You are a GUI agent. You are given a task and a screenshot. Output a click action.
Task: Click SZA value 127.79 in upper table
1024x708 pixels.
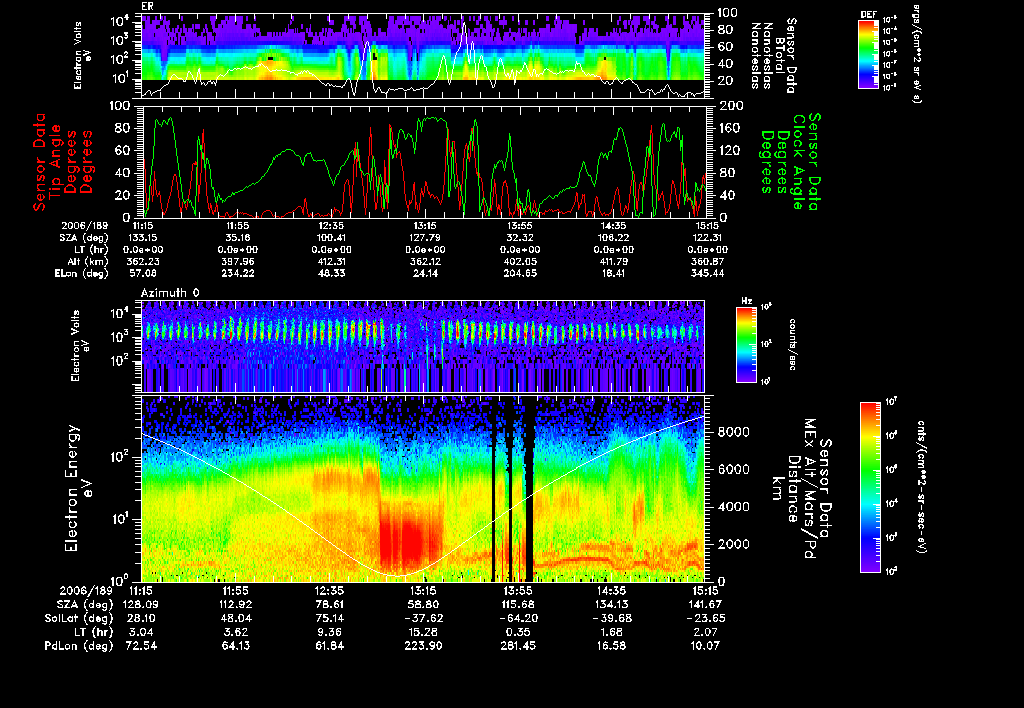(x=424, y=238)
